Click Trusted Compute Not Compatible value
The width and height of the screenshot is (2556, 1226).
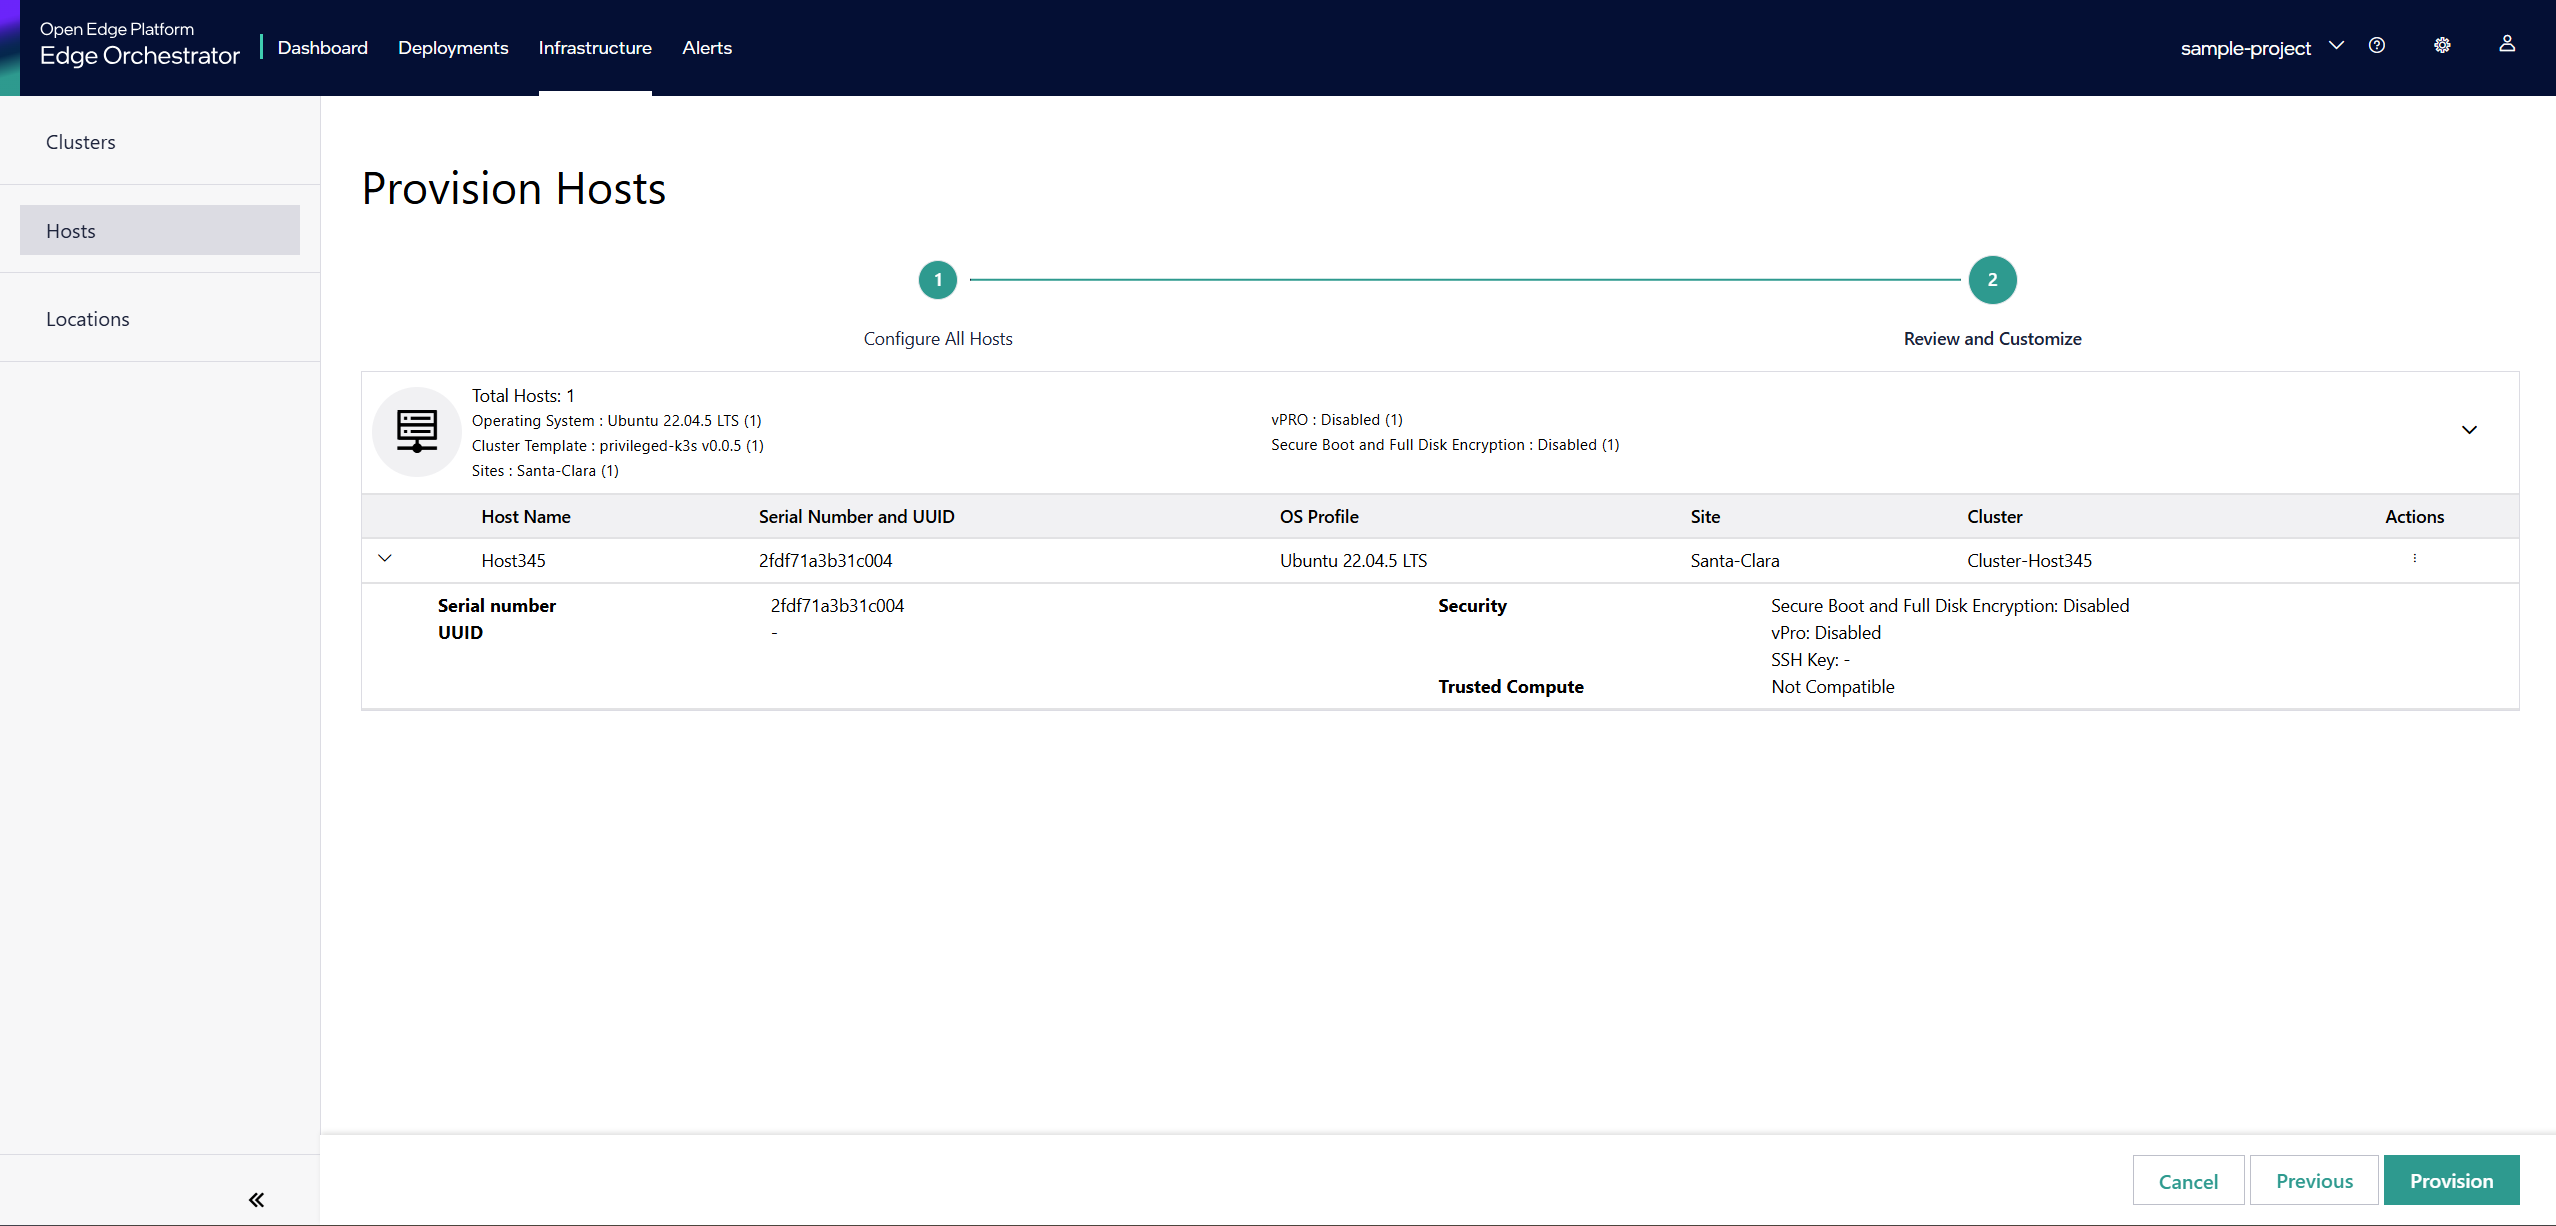pyautogui.click(x=1832, y=687)
